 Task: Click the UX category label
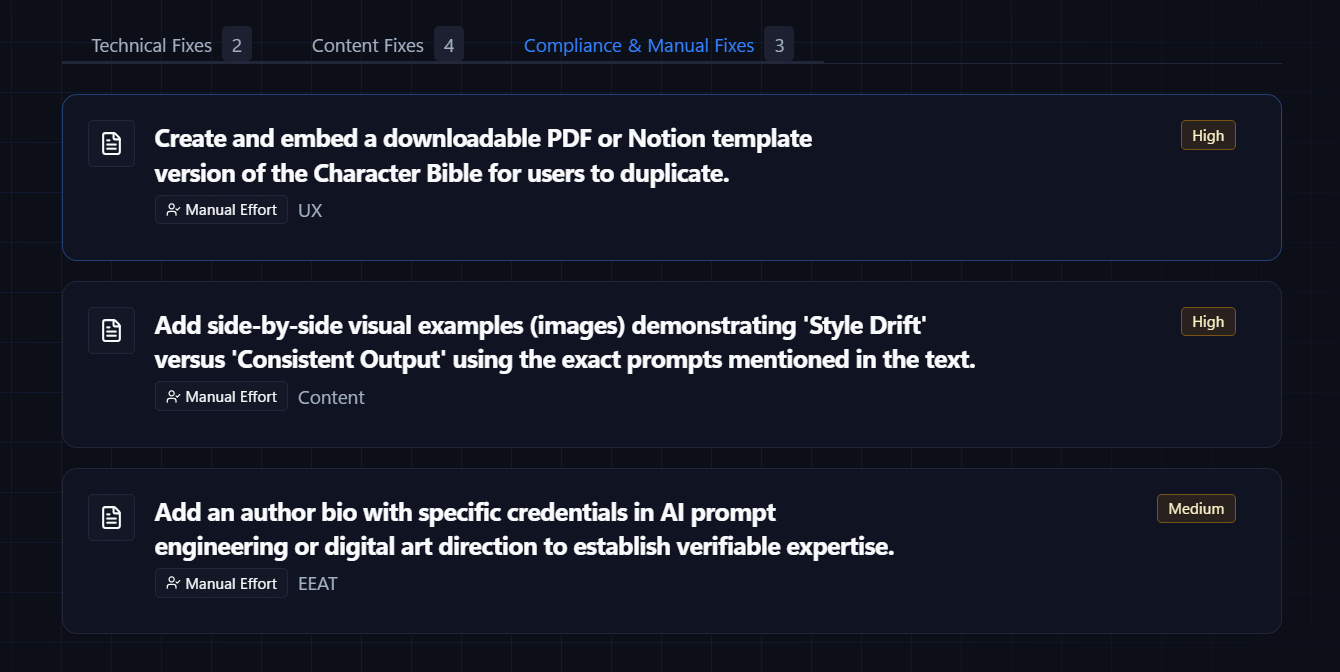[x=310, y=211]
